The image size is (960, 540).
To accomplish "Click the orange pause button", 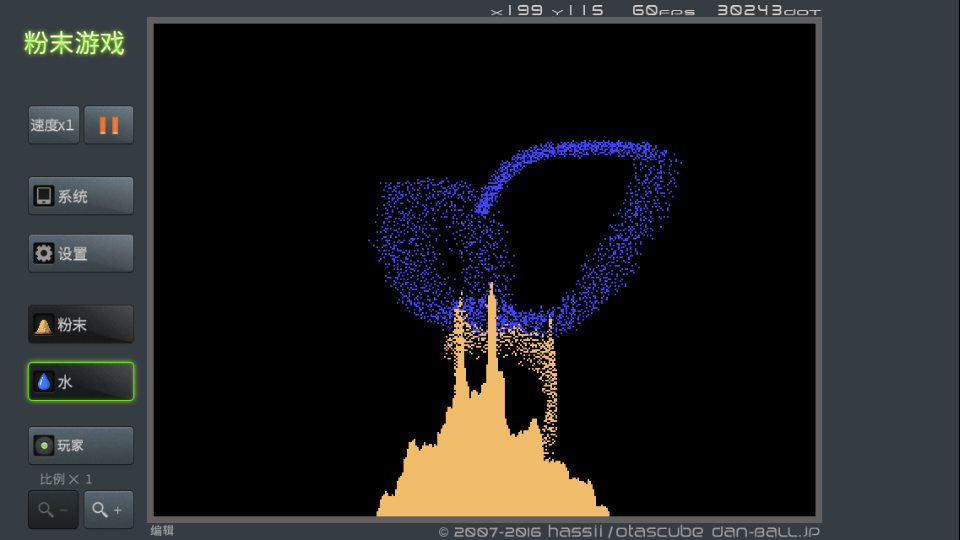I will 108,125.
